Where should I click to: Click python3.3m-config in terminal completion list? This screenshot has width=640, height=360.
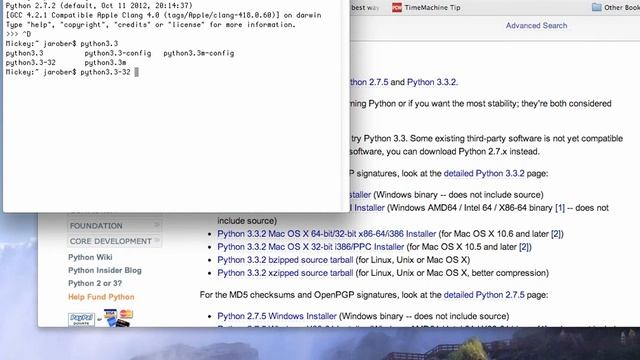click(199, 53)
